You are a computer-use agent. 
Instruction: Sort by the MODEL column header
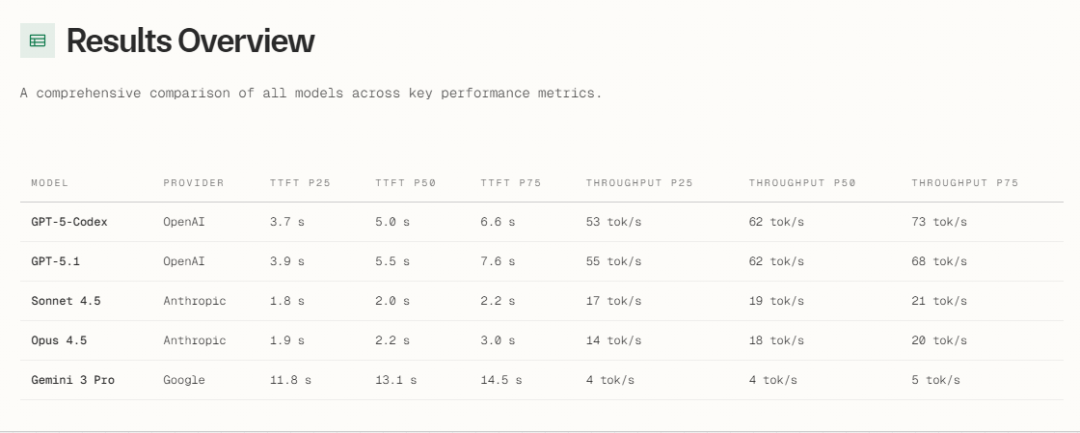(49, 183)
